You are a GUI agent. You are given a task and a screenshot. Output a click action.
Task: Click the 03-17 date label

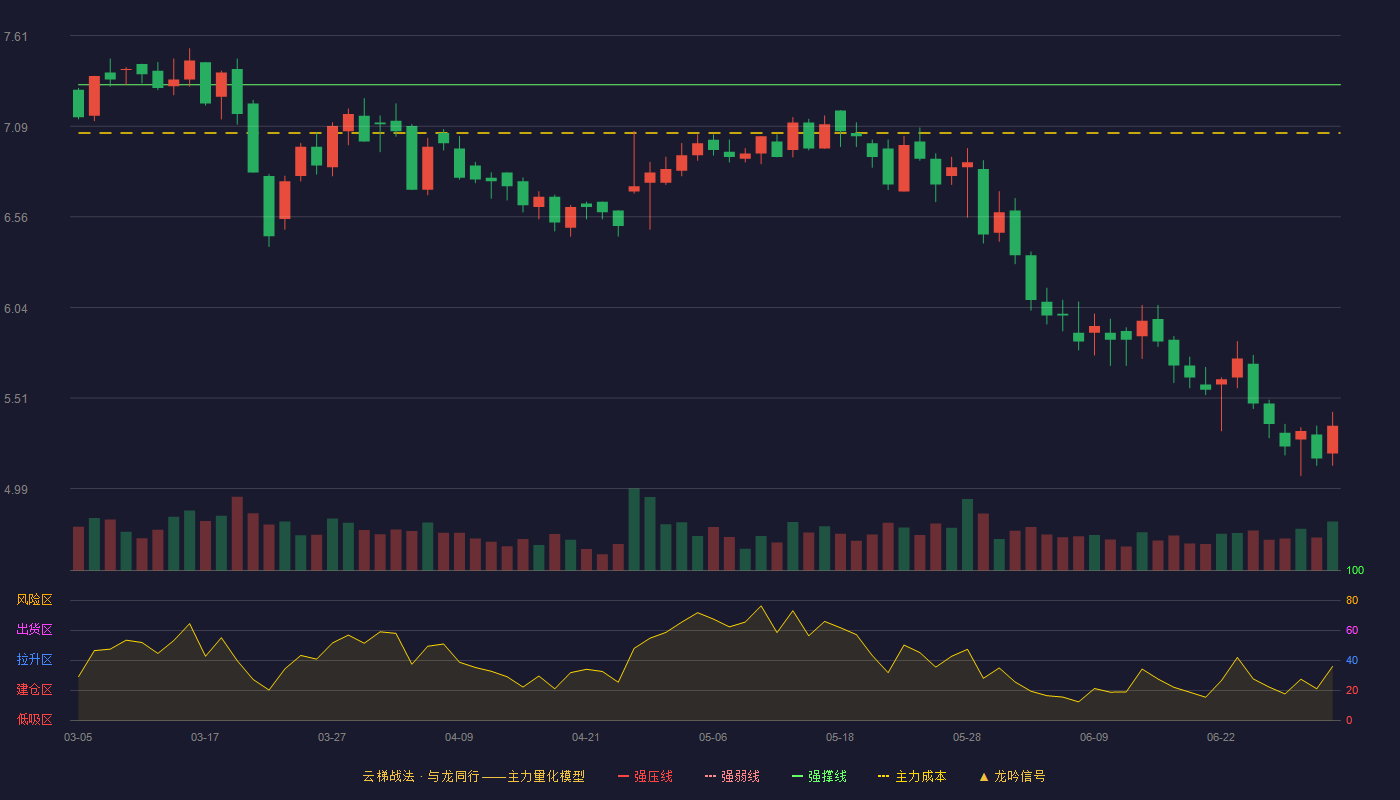point(205,737)
